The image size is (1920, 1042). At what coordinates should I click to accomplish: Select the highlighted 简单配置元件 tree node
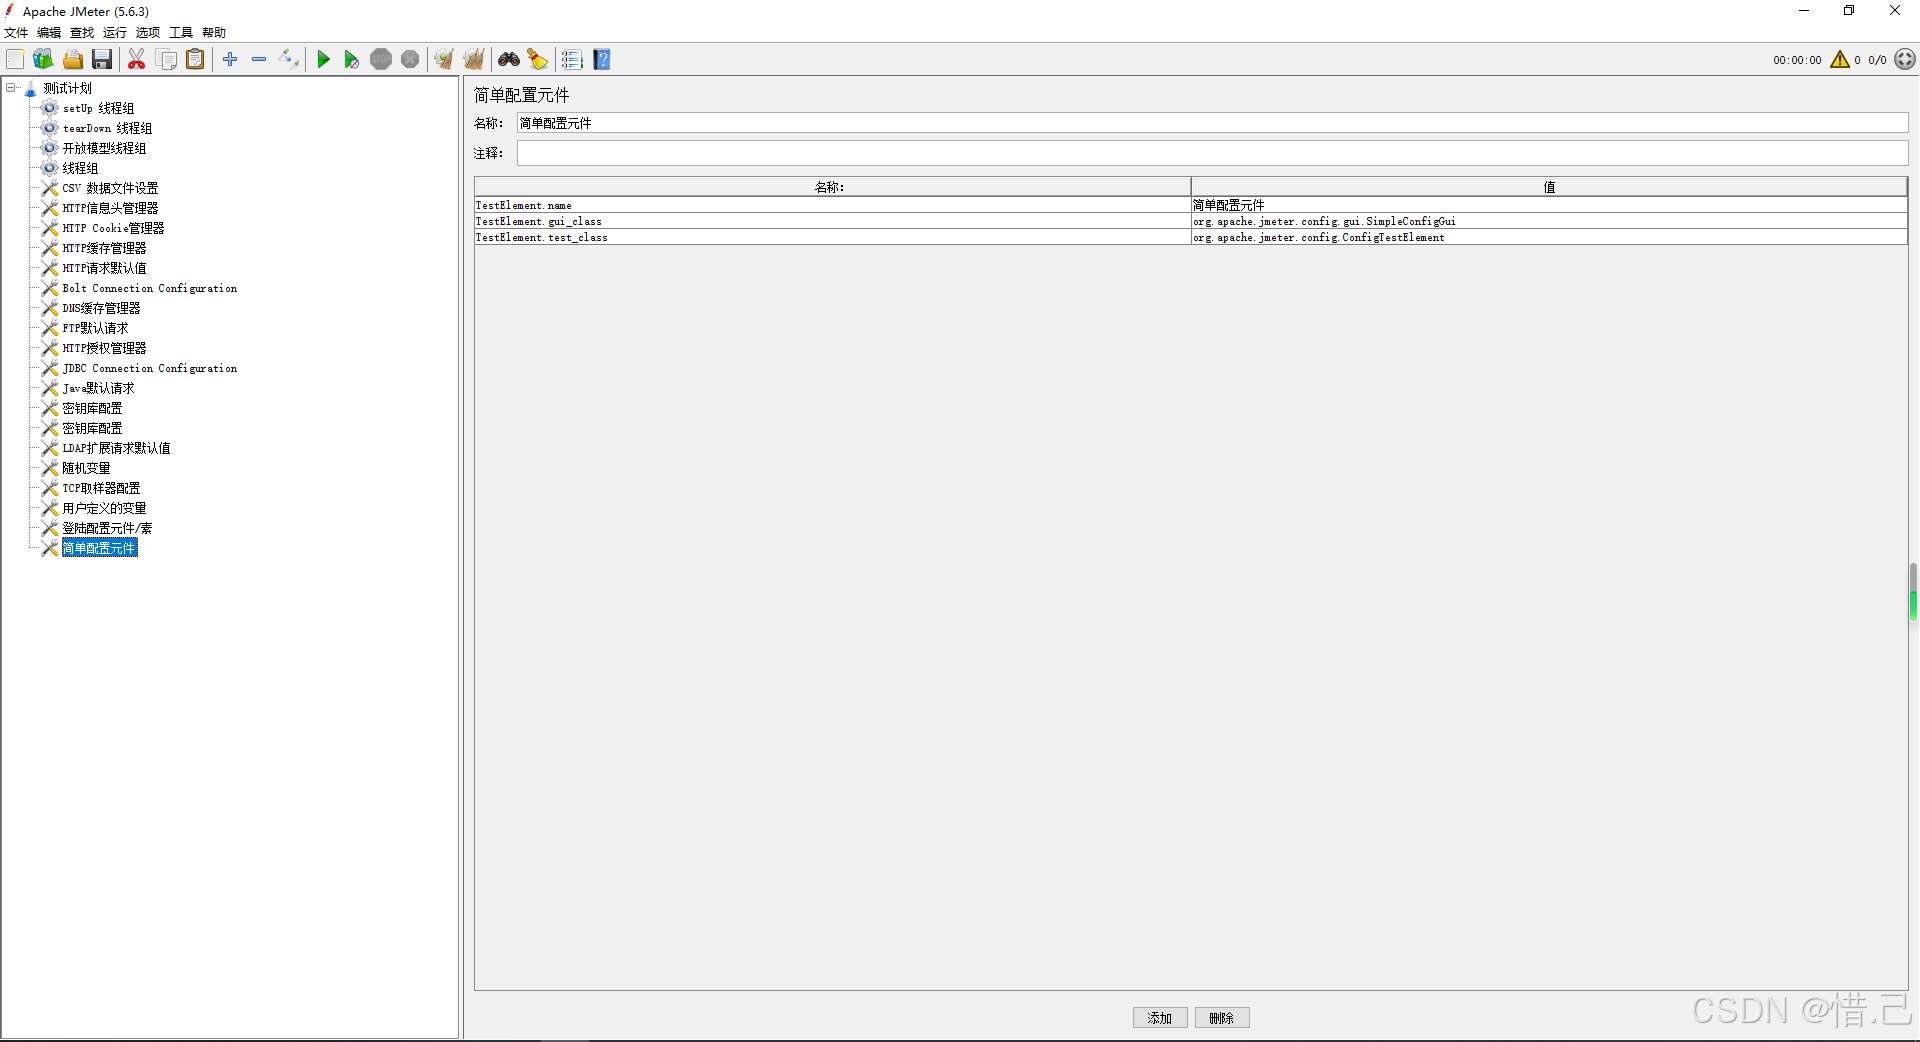point(99,548)
